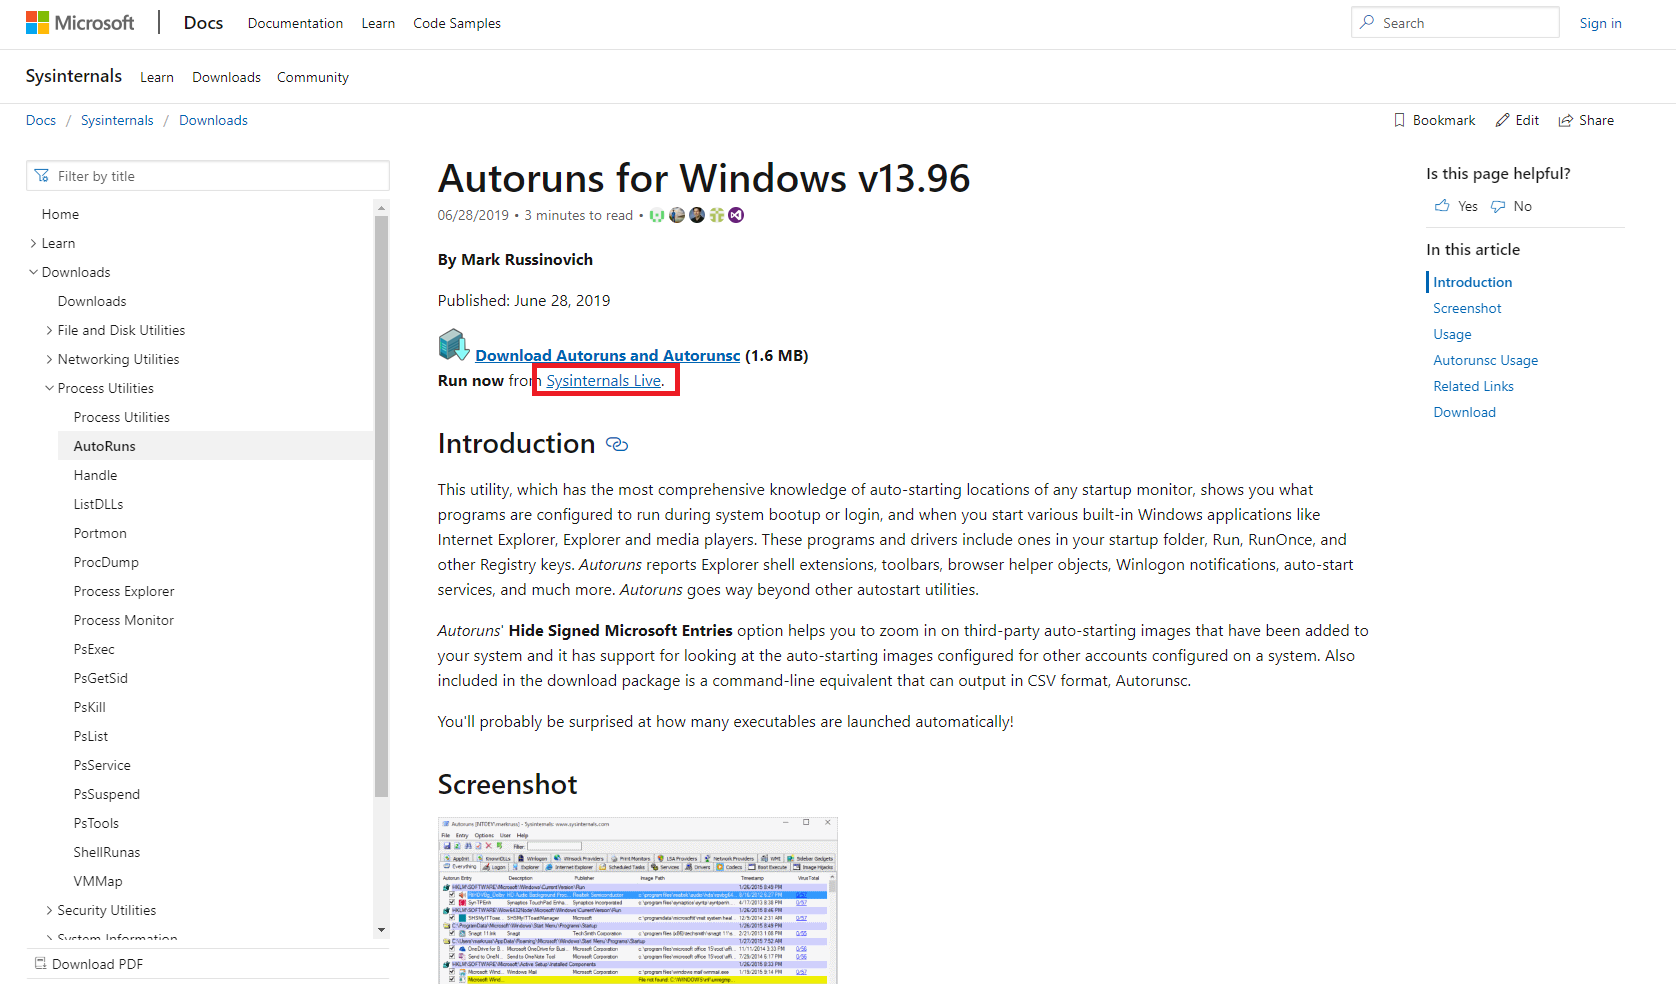The height and width of the screenshot is (984, 1676).
Task: Open Learn in the Docs header
Action: (378, 23)
